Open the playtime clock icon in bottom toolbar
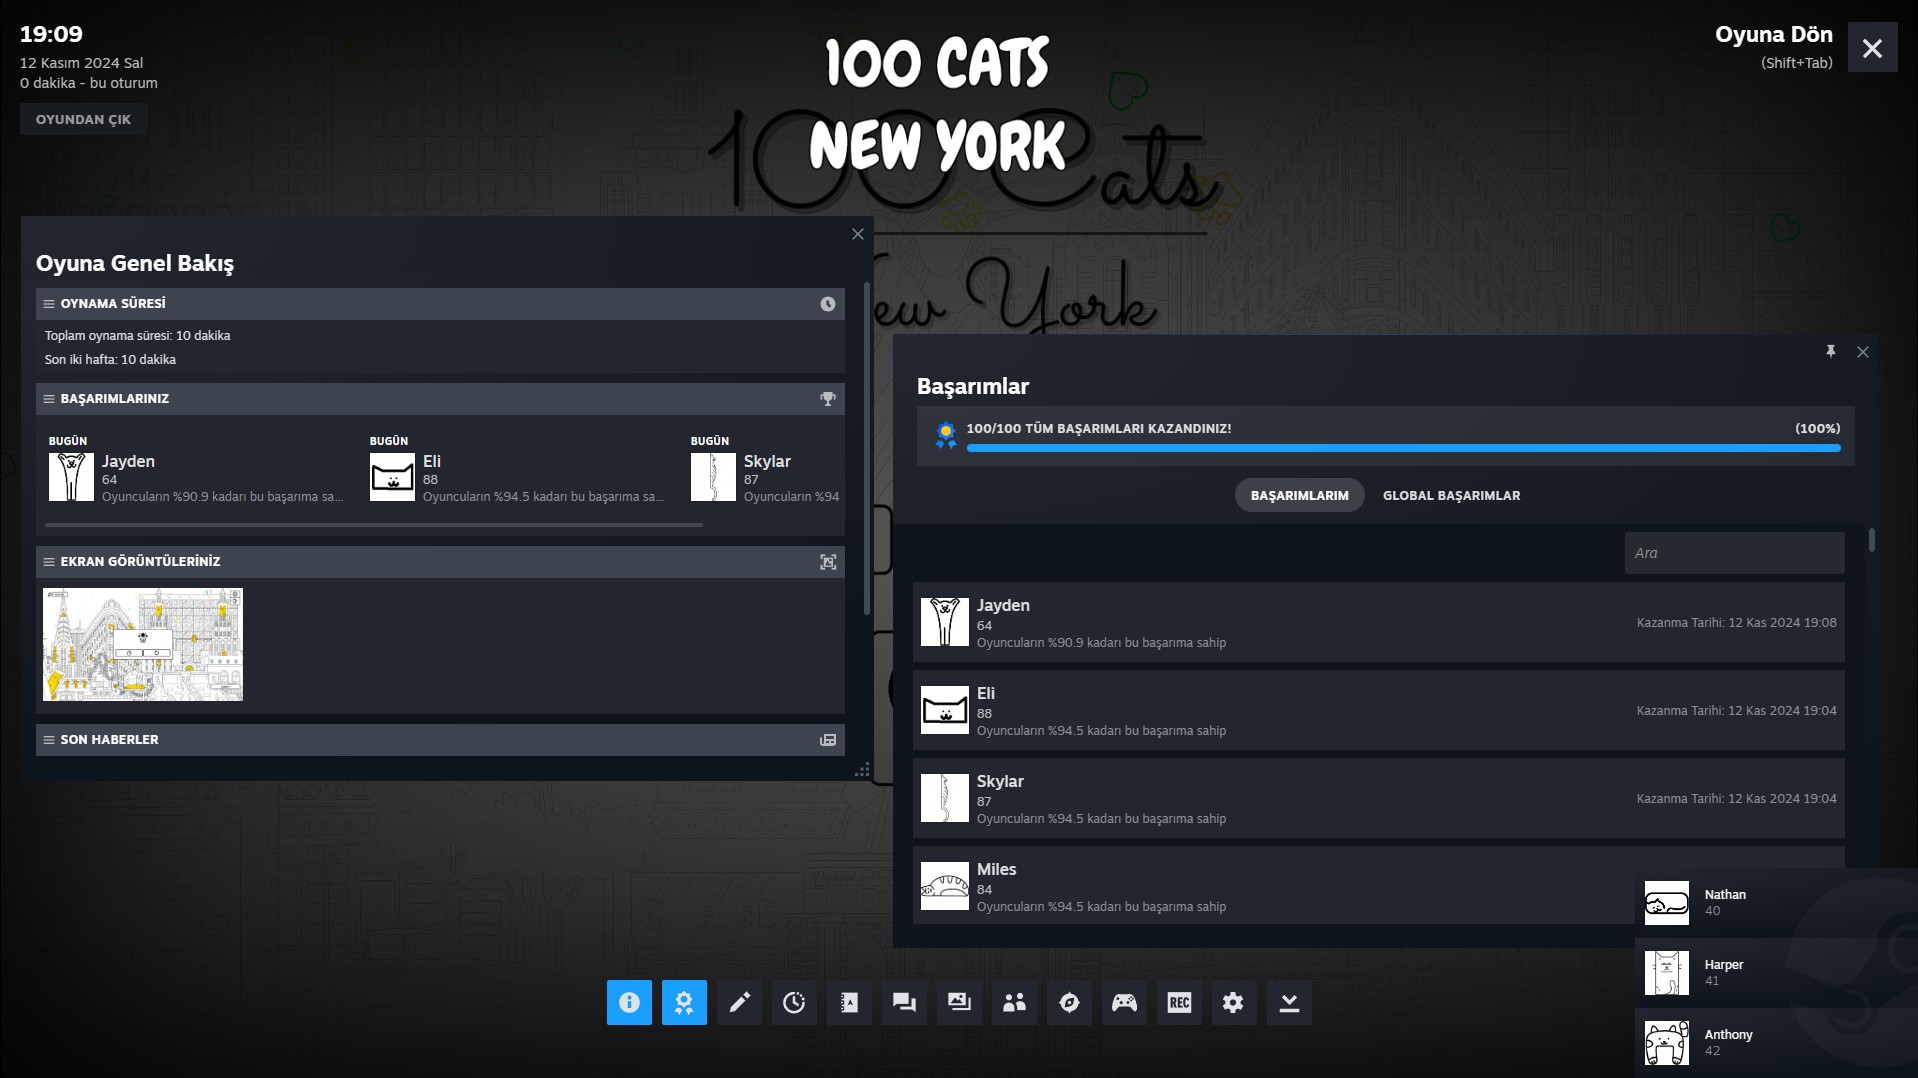1918x1078 pixels. 794,1002
